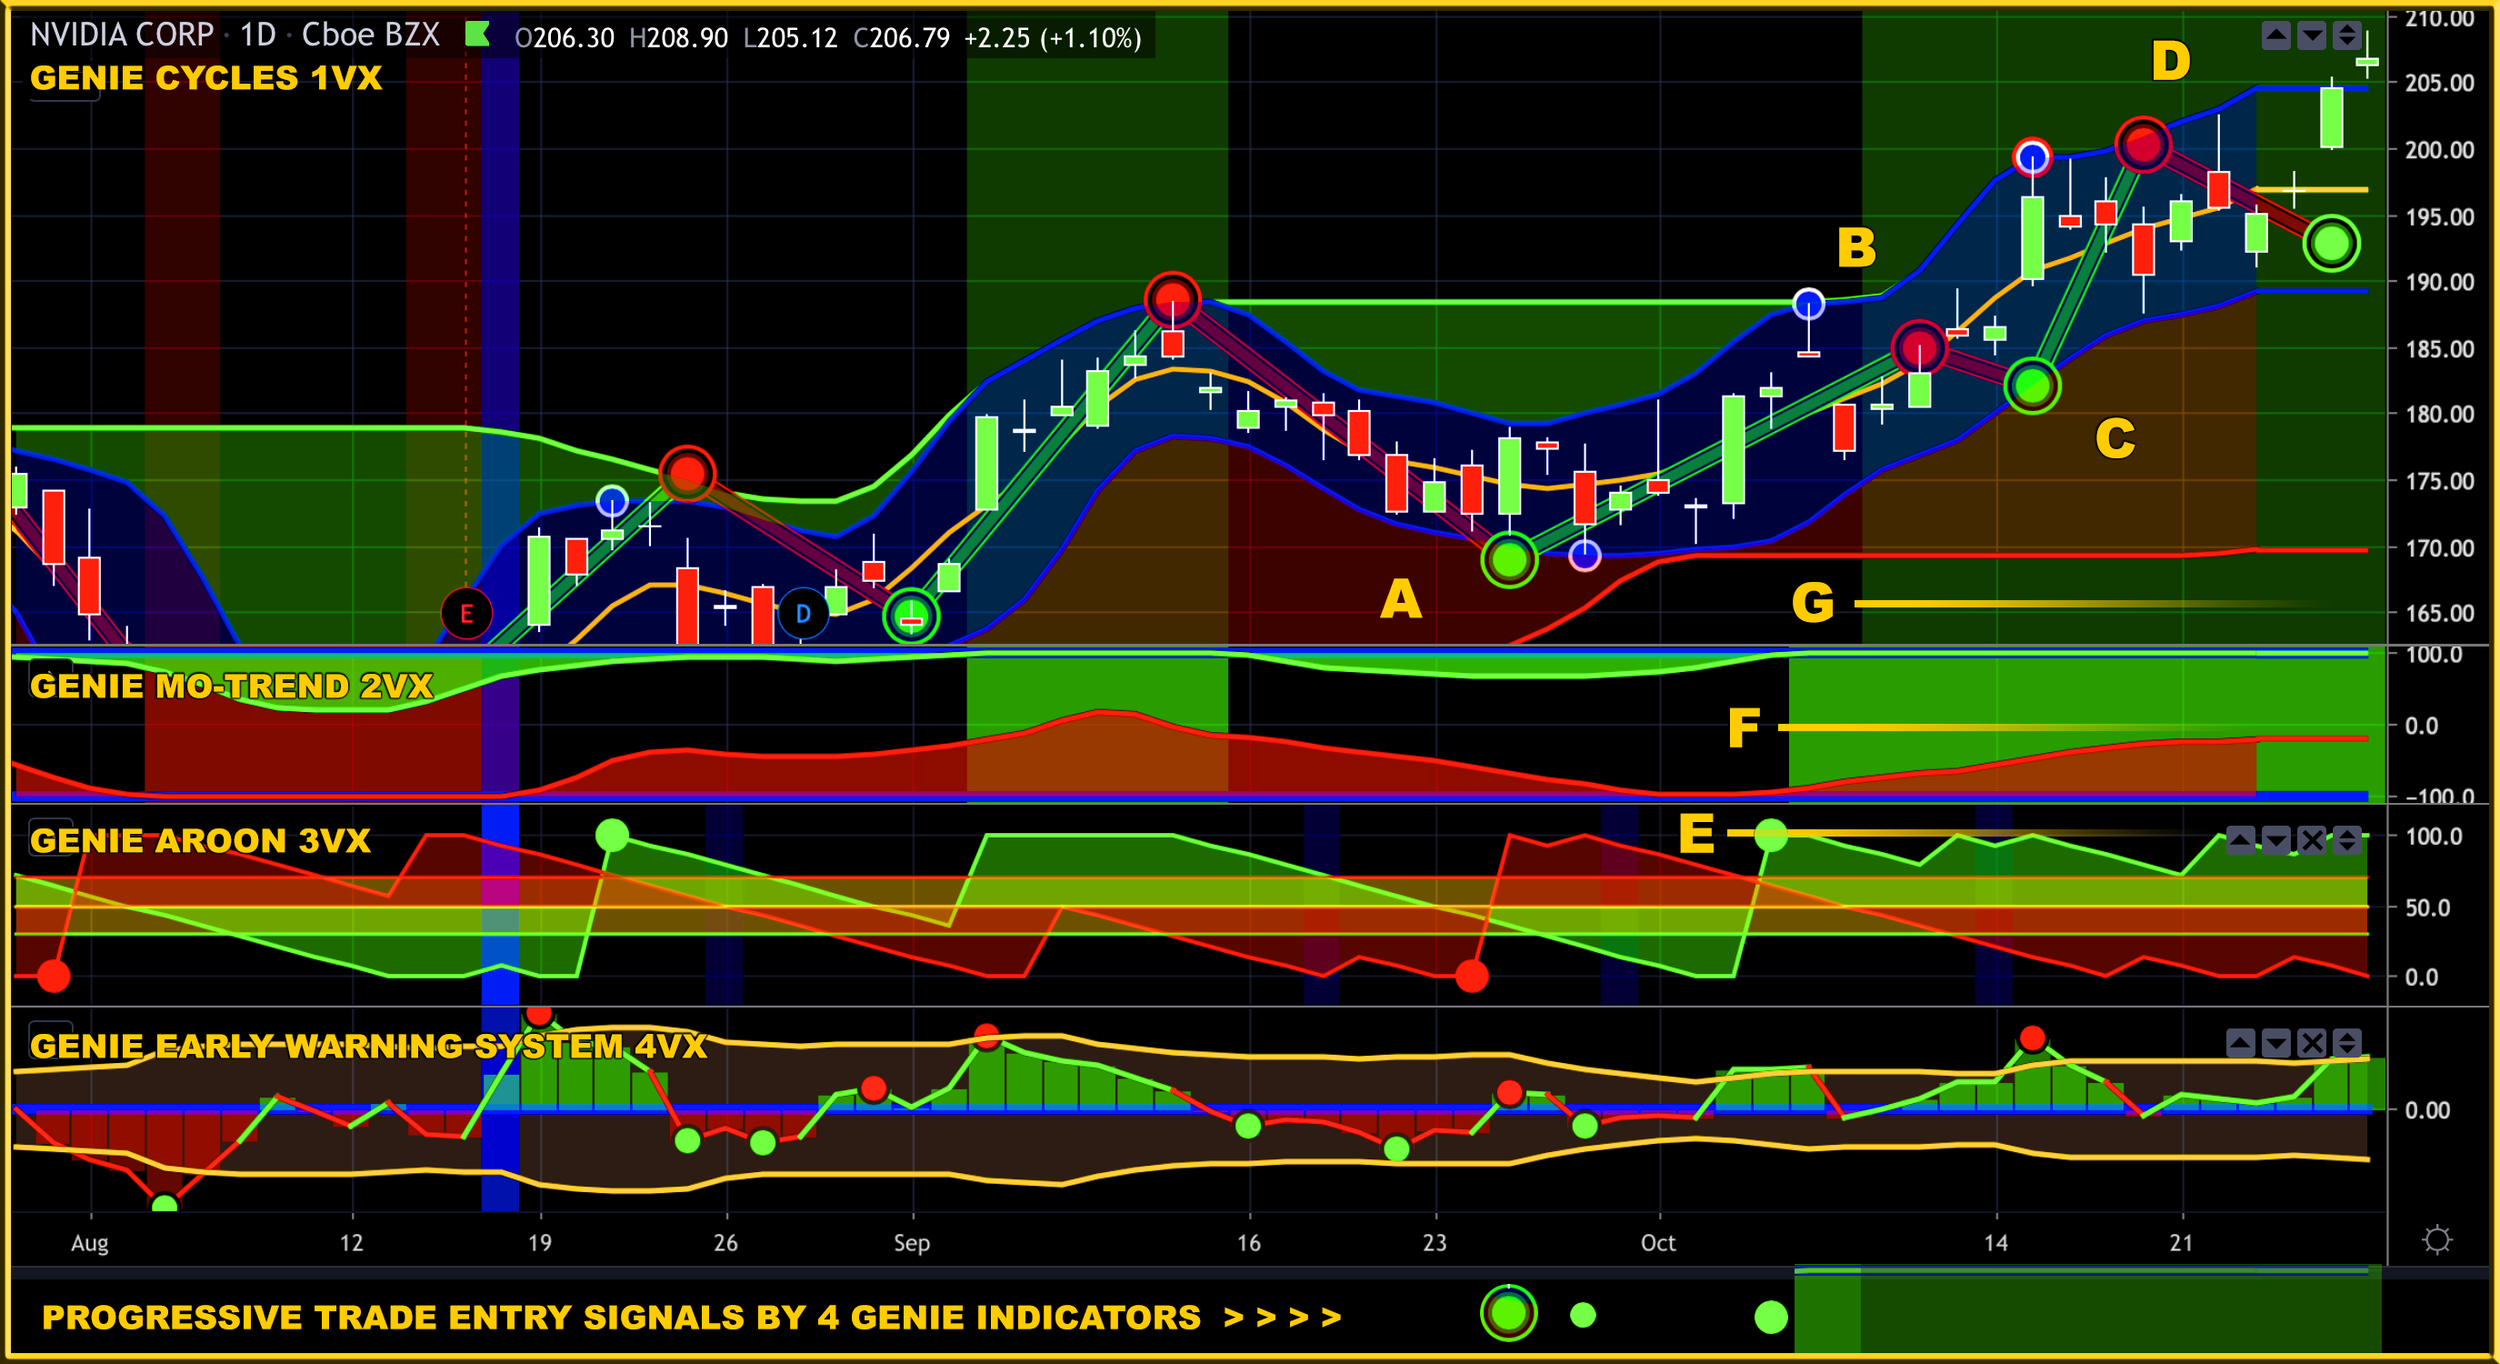Click the 190.00 price axis label
The height and width of the screenshot is (1364, 2500).
2440,282
